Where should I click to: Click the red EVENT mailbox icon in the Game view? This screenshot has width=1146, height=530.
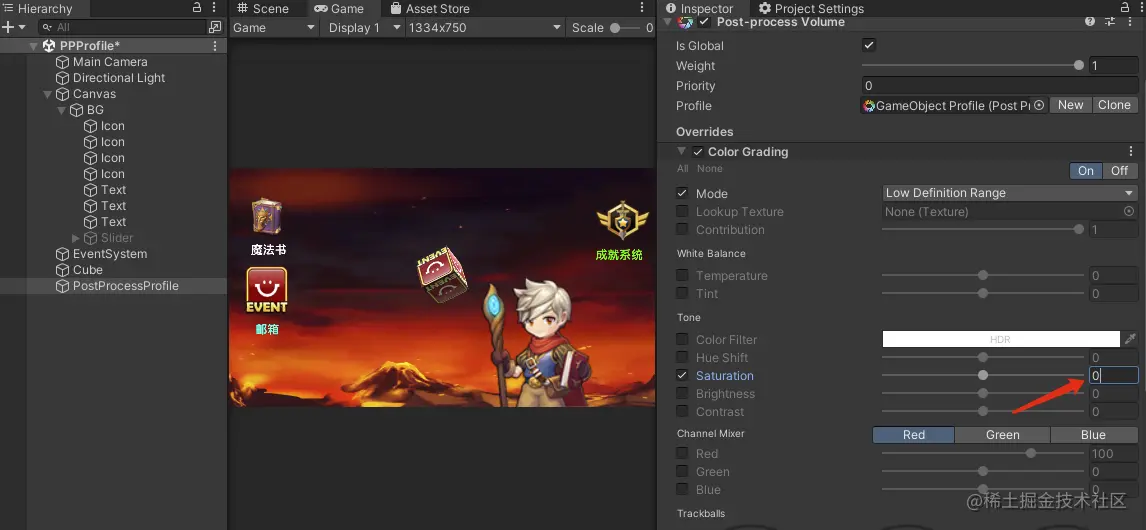pyautogui.click(x=267, y=290)
